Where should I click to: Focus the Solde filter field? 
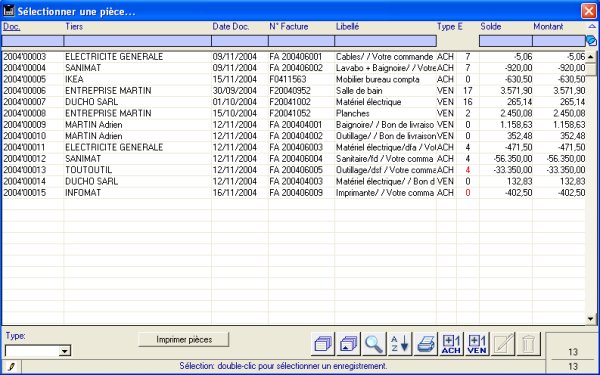click(x=506, y=41)
